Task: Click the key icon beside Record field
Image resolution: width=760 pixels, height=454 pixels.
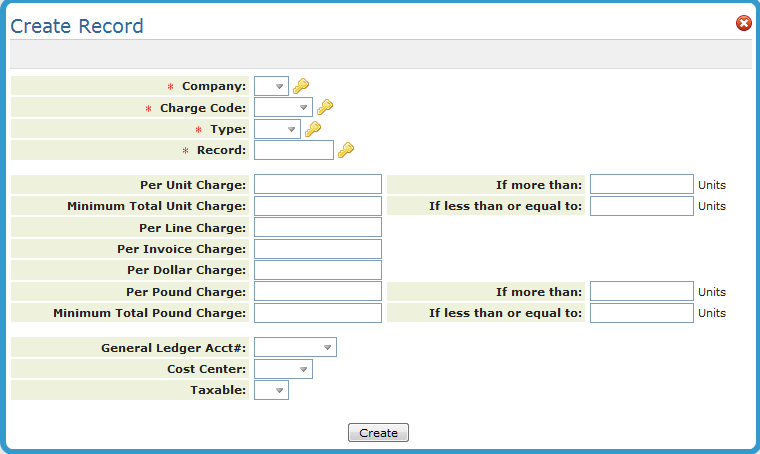Action: coord(346,150)
